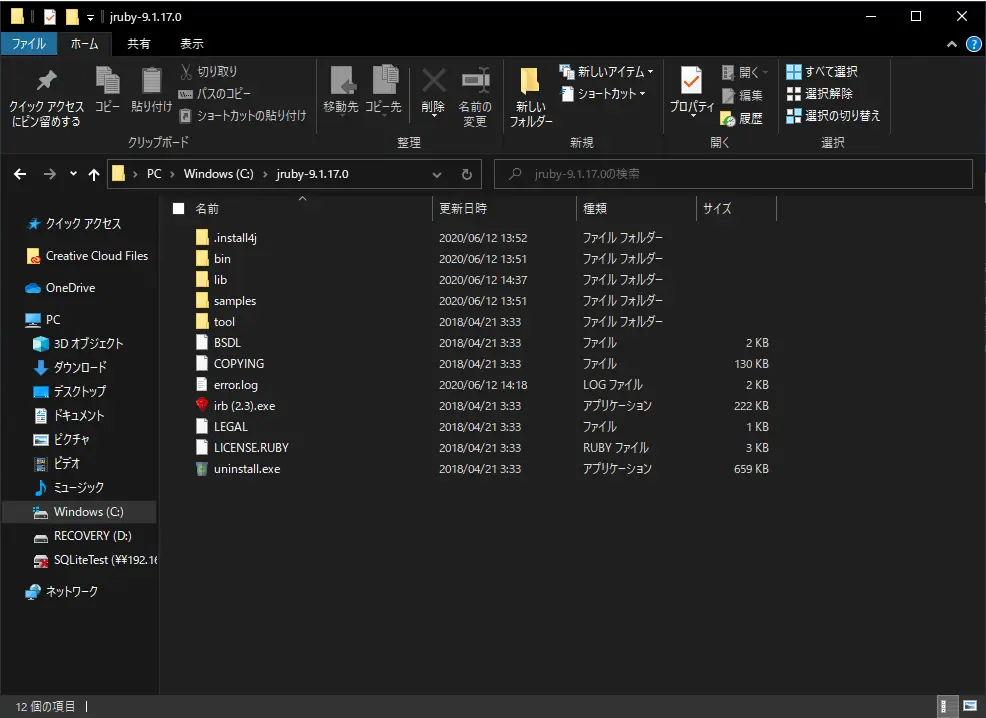Screen dimensions: 986x718
Task: Collapse the ribbon with the chevron
Action: [951, 44]
